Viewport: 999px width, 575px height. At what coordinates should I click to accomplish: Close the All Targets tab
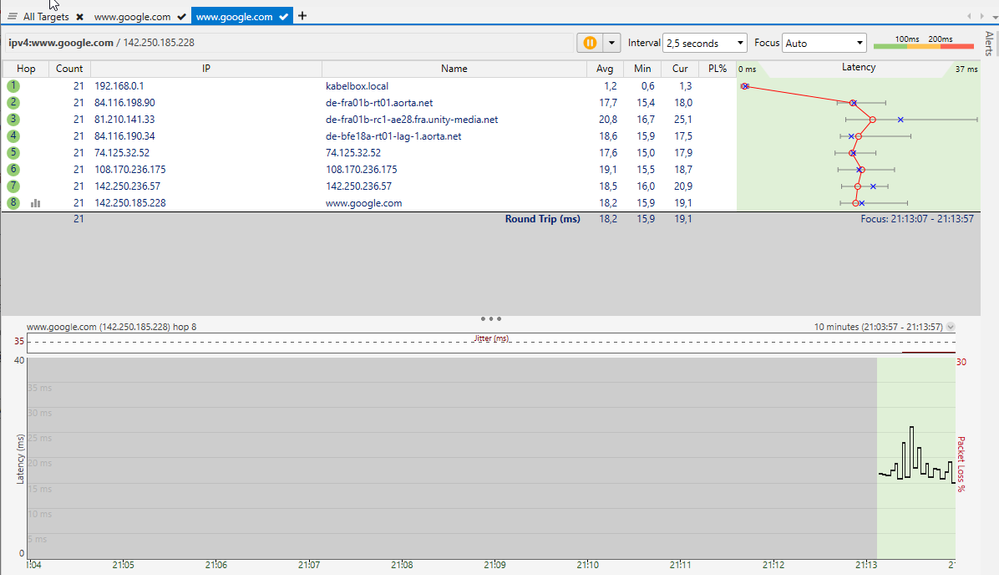[80, 17]
